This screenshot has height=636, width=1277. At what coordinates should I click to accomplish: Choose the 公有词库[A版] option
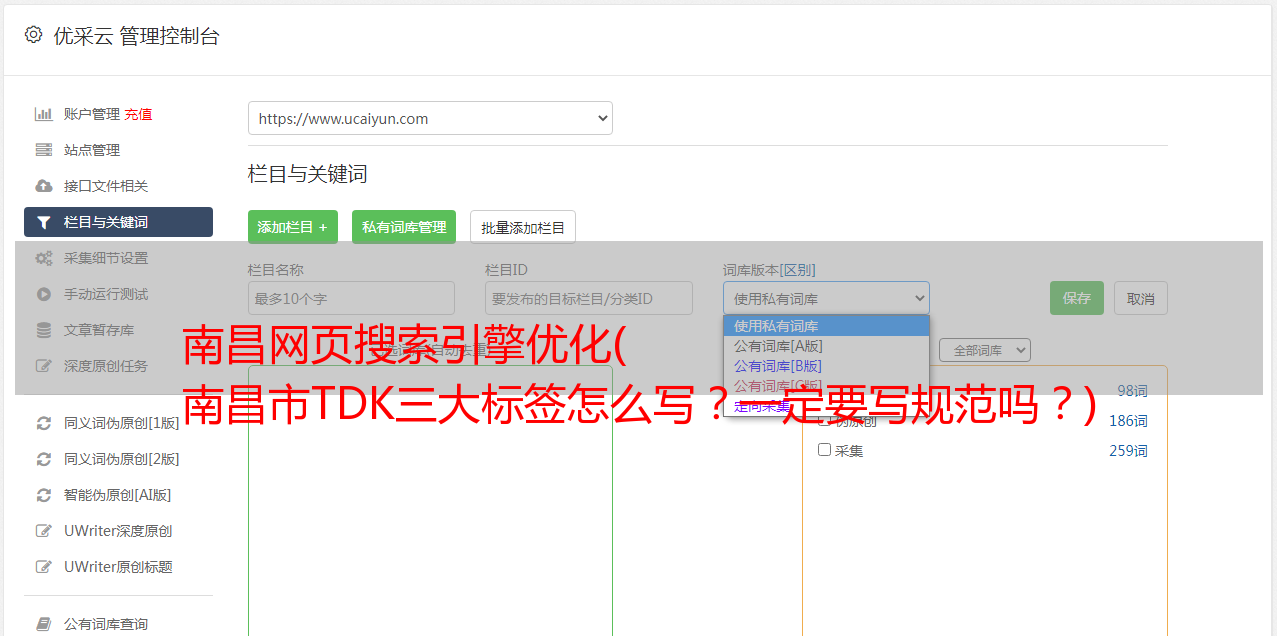point(826,346)
